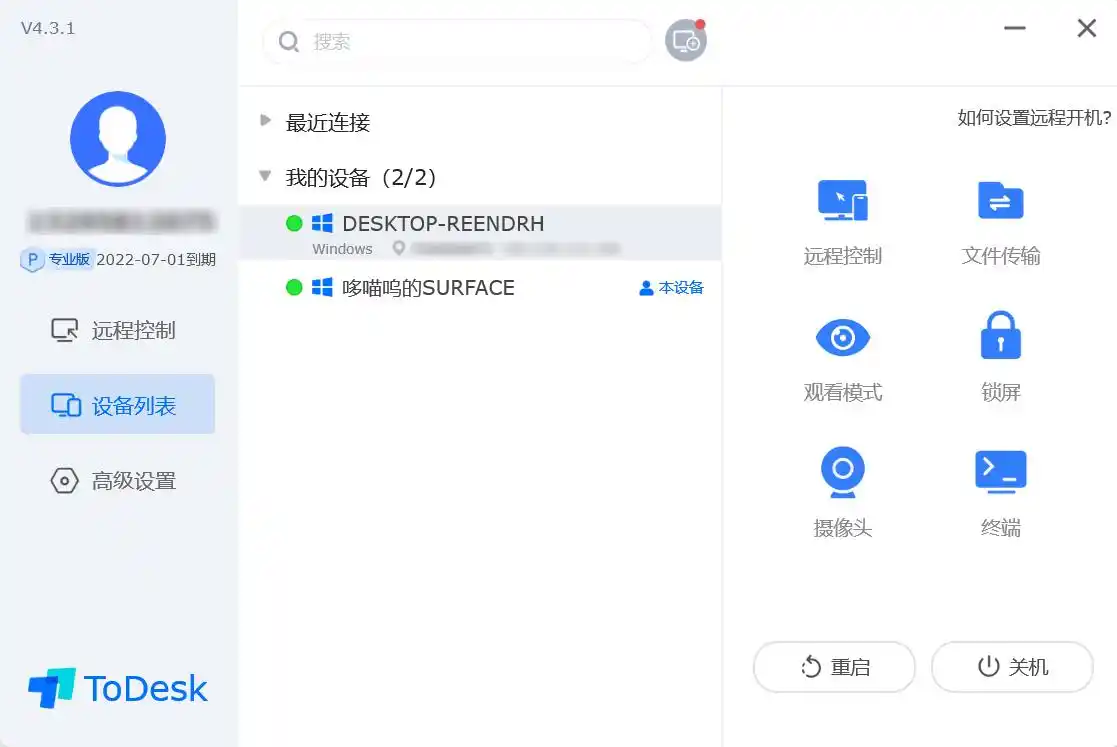Click the blue user avatar
1117x747 pixels.
click(118, 139)
